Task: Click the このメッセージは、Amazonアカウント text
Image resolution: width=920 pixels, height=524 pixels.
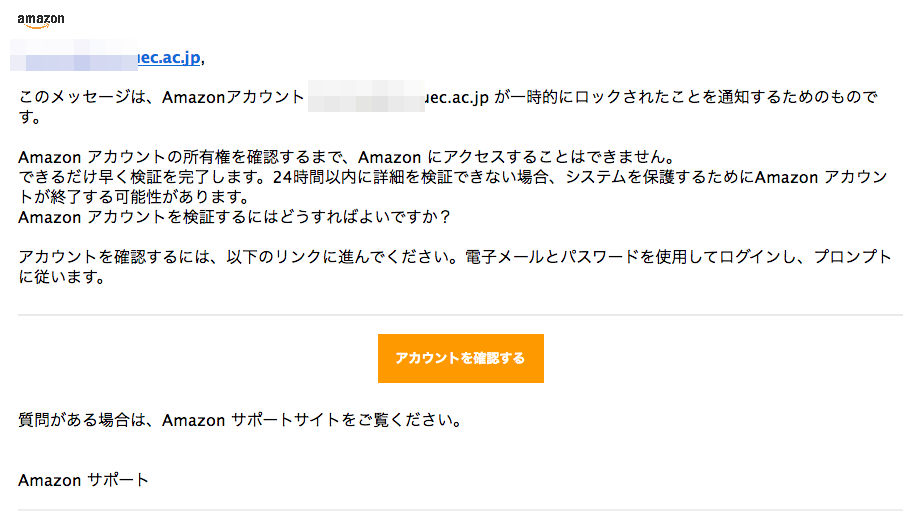Action: click(161, 97)
